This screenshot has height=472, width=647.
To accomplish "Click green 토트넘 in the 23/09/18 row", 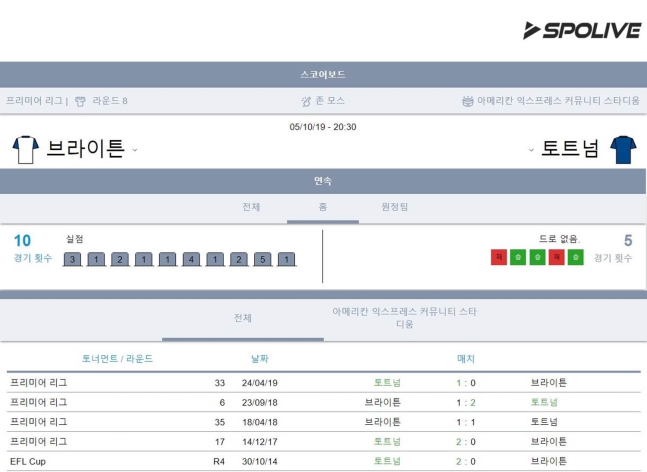I will click(544, 402).
